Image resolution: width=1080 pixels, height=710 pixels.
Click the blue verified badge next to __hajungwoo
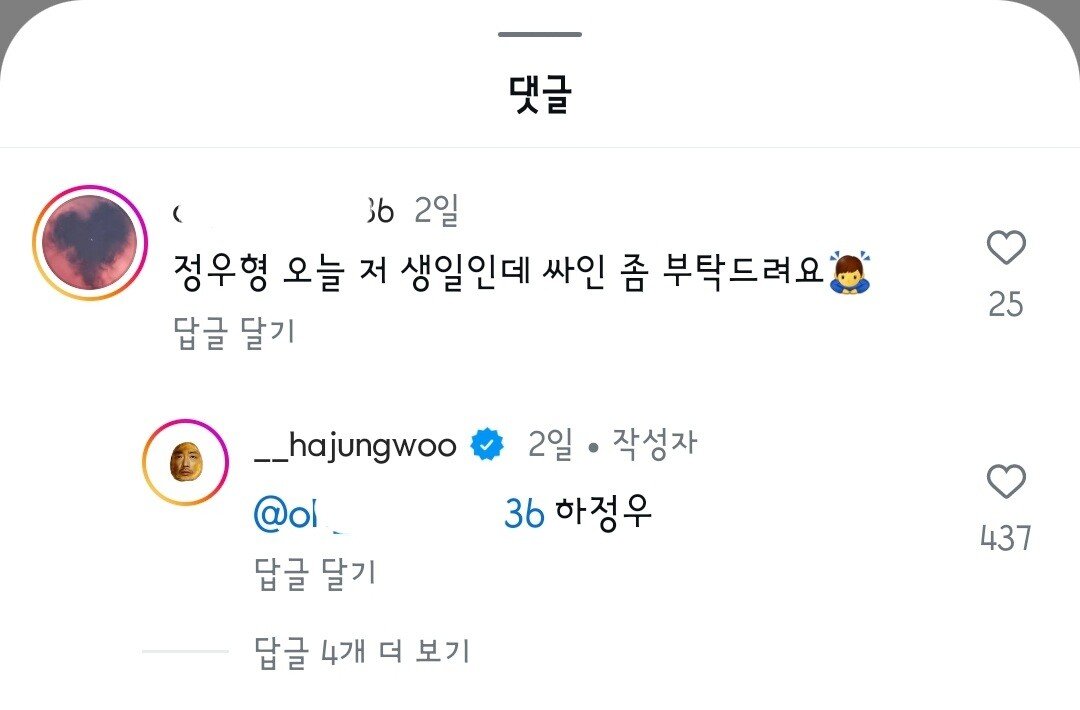coord(487,444)
